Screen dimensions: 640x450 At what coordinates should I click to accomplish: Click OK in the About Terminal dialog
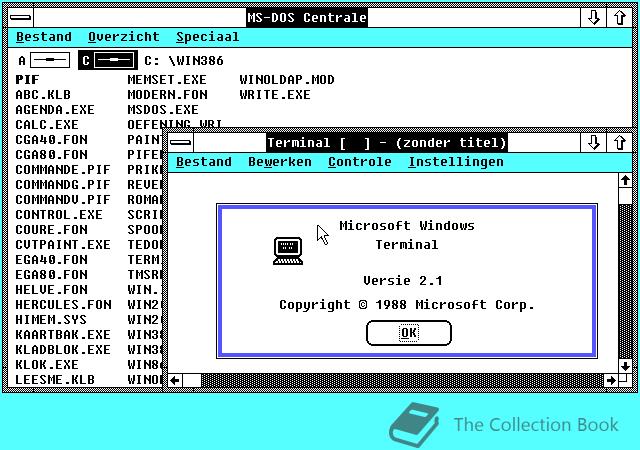(409, 333)
